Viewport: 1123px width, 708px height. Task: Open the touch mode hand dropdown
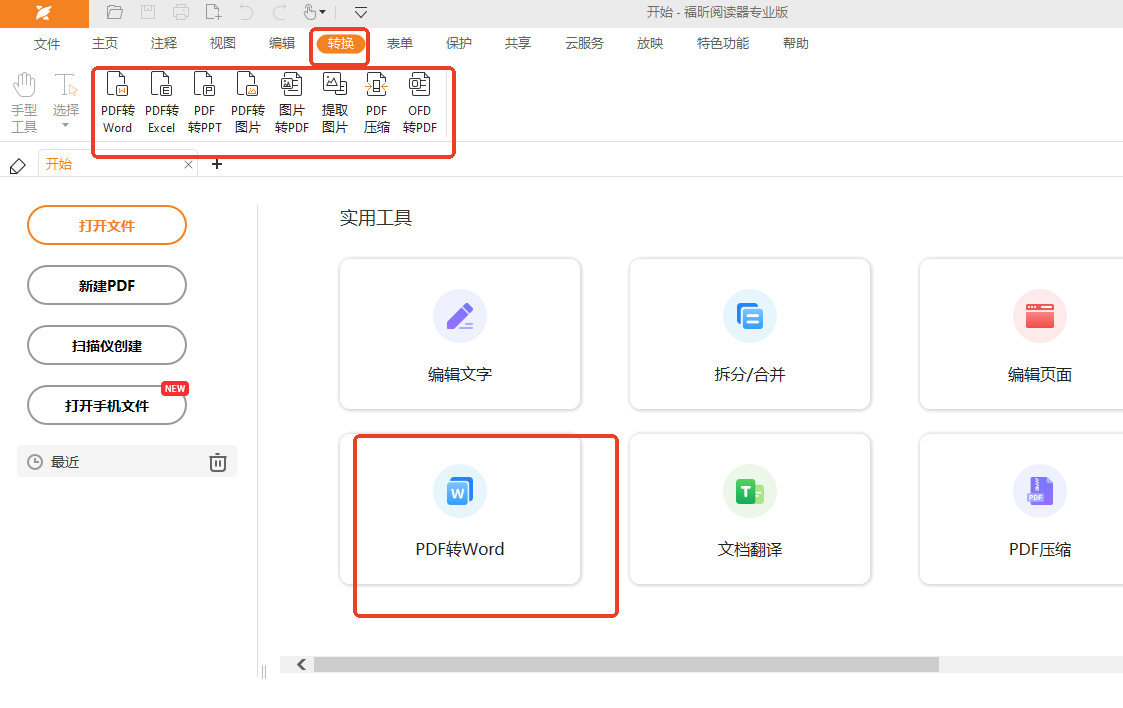coord(314,12)
